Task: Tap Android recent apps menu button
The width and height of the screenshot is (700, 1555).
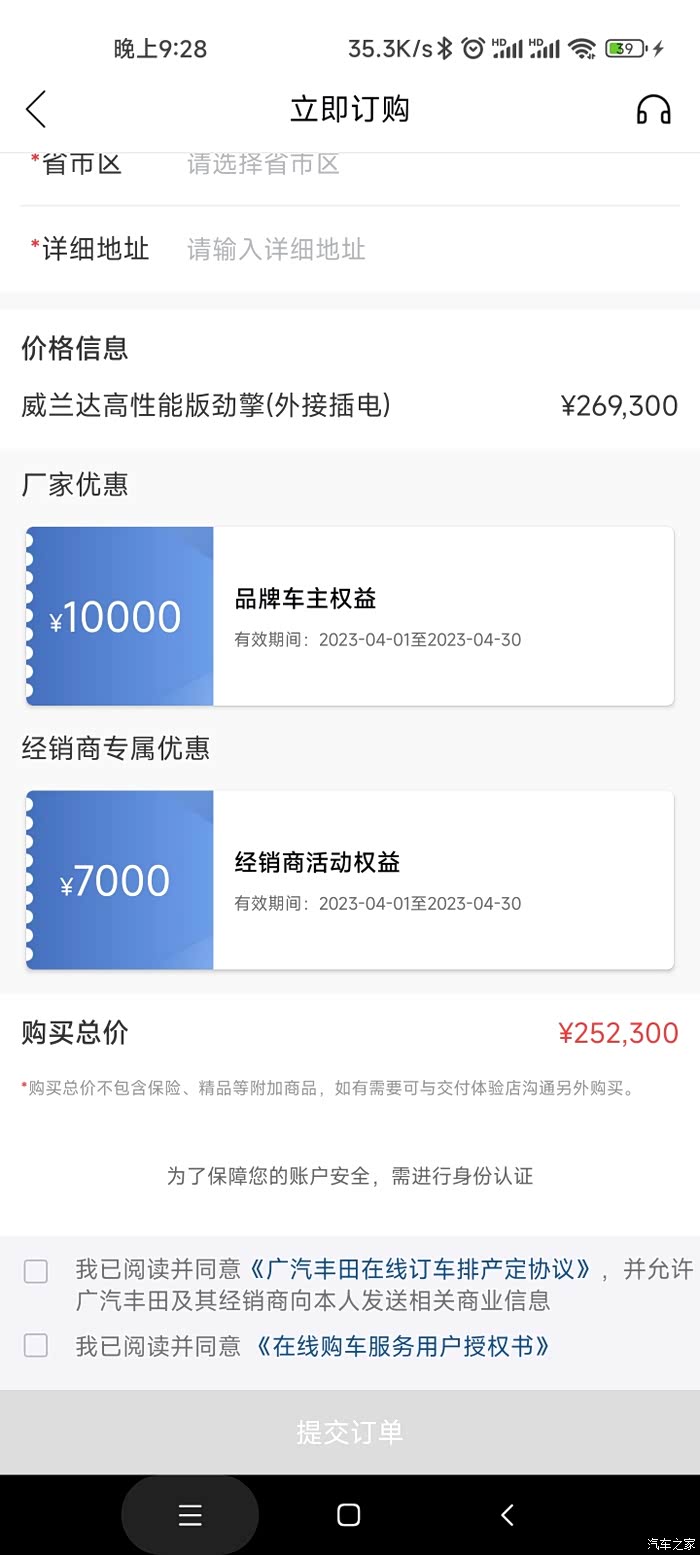Action: click(x=190, y=1515)
